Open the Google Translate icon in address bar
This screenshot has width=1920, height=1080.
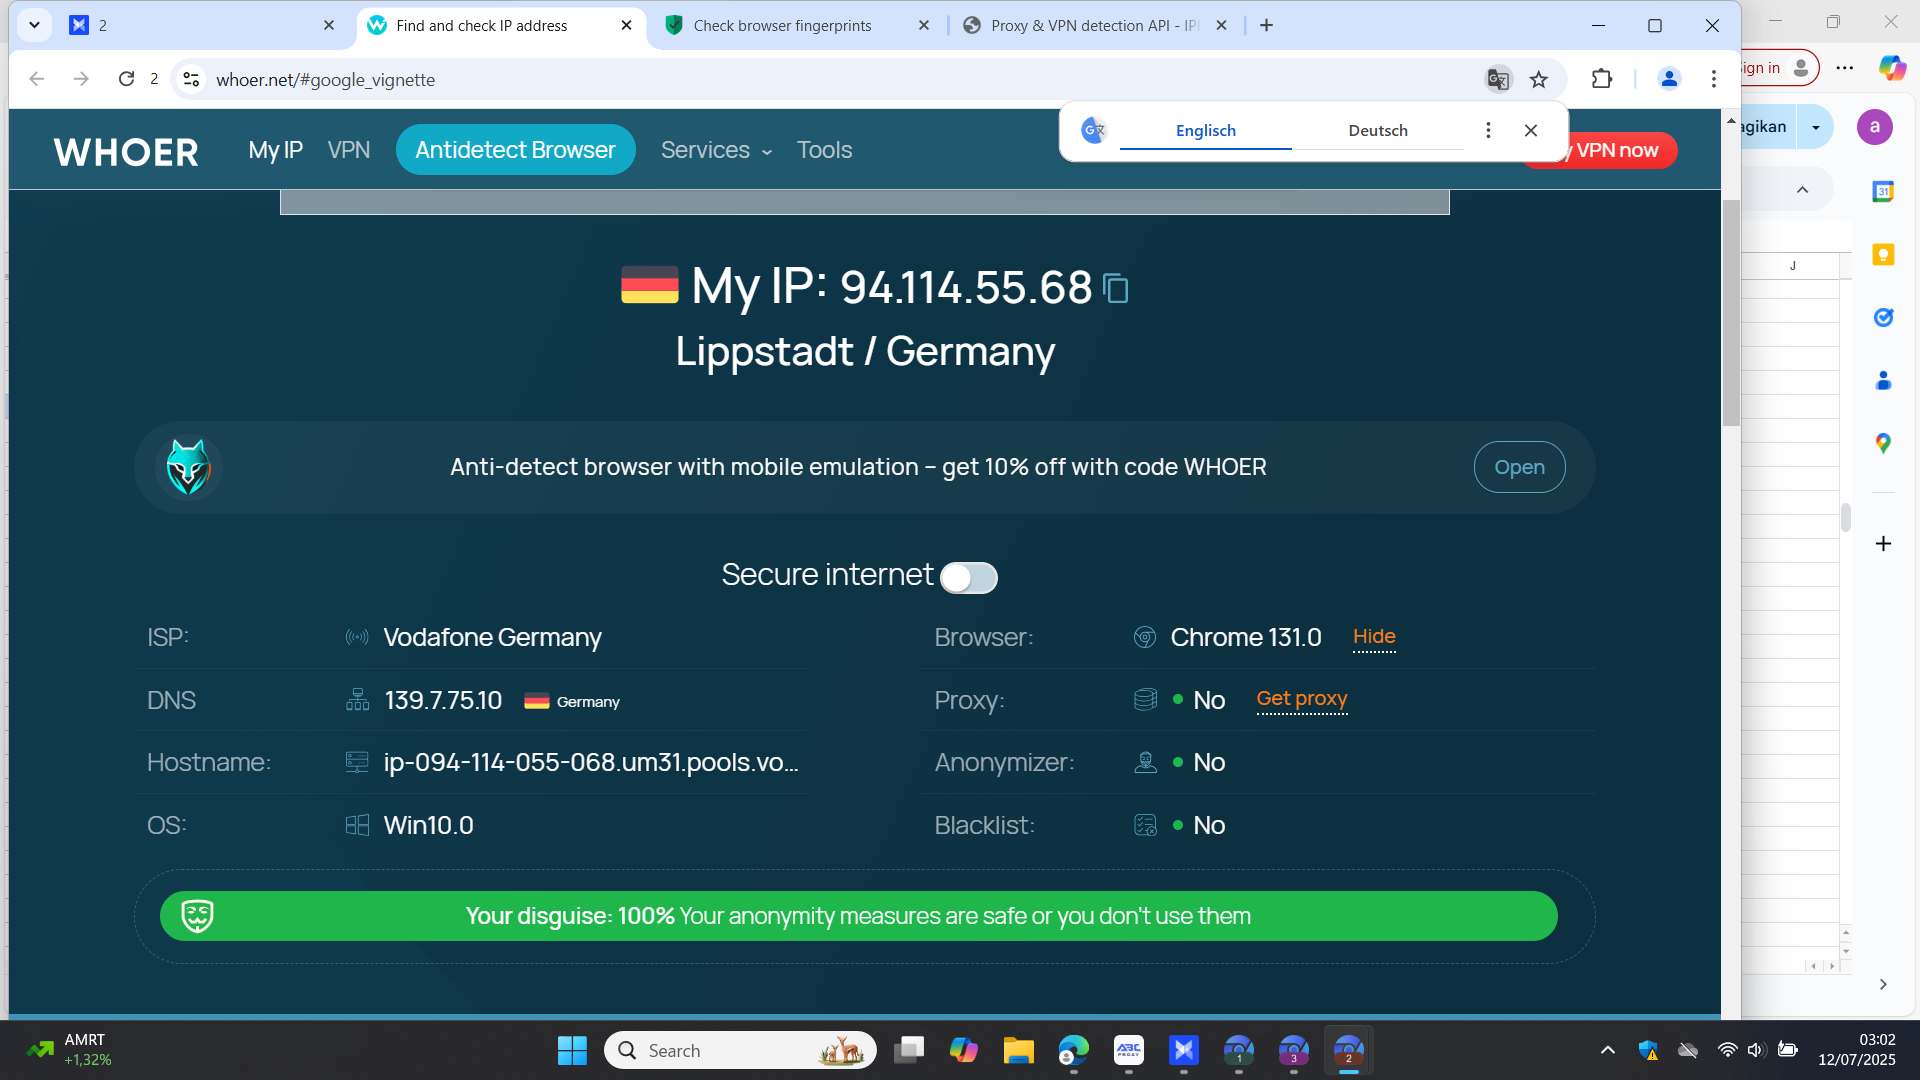(x=1497, y=79)
